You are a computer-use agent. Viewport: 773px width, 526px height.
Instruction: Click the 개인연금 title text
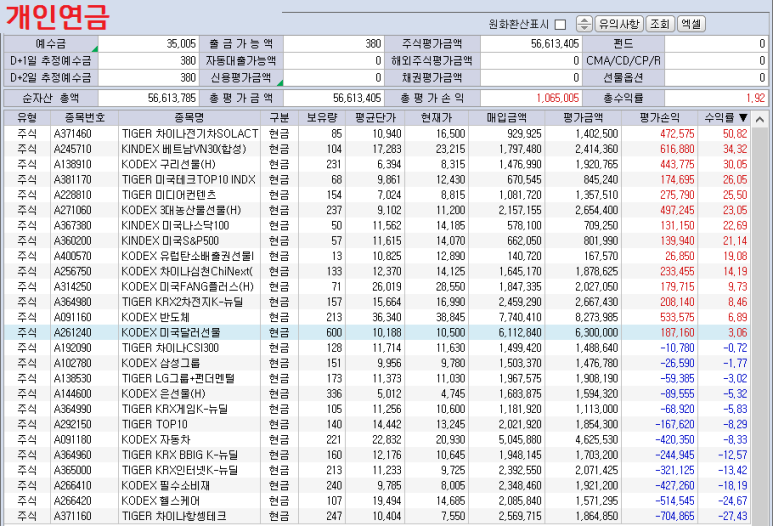pos(57,17)
